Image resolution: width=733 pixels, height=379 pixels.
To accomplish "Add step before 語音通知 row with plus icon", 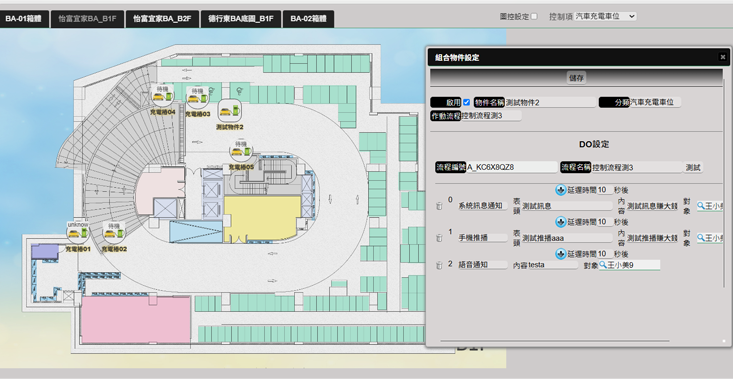I will [561, 254].
